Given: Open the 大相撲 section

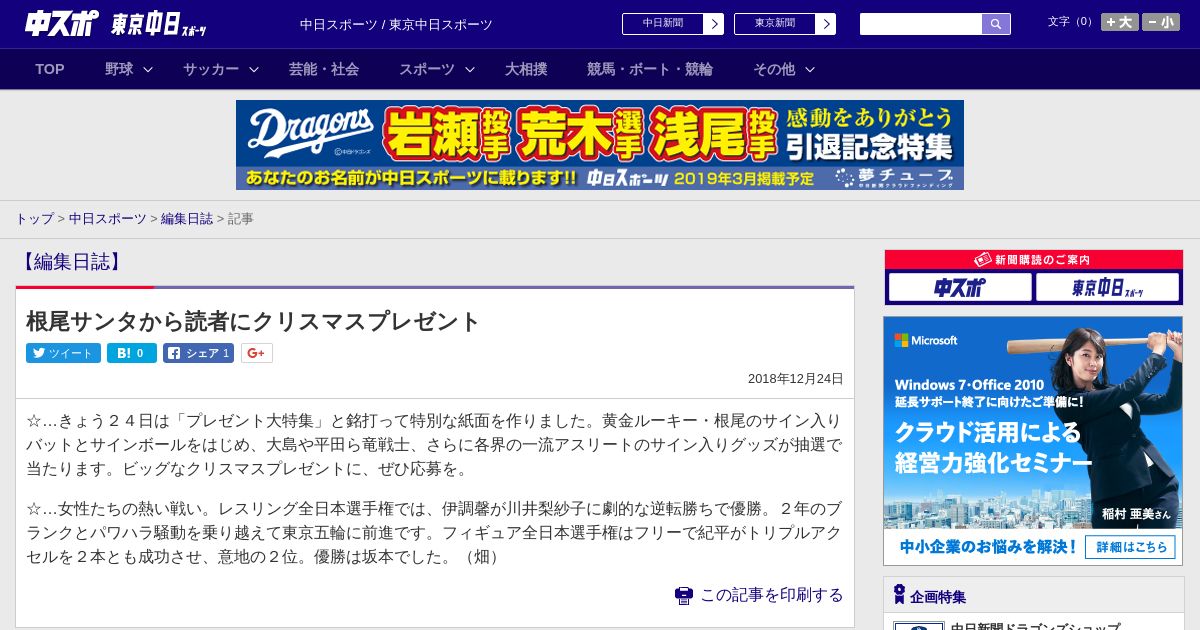Looking at the screenshot, I should tap(526, 69).
